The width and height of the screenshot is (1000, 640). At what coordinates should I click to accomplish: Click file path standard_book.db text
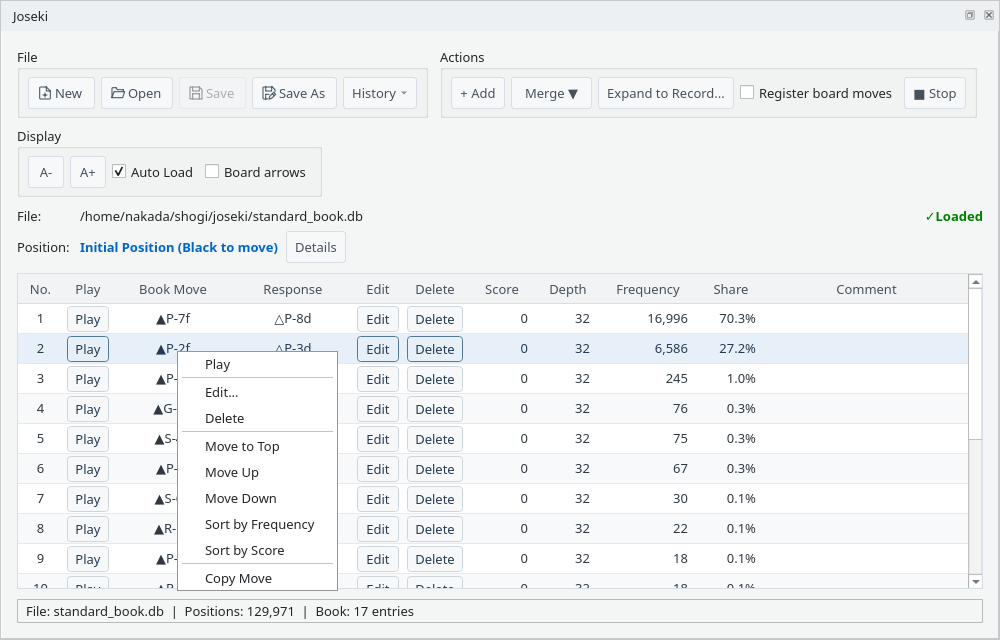point(221,217)
